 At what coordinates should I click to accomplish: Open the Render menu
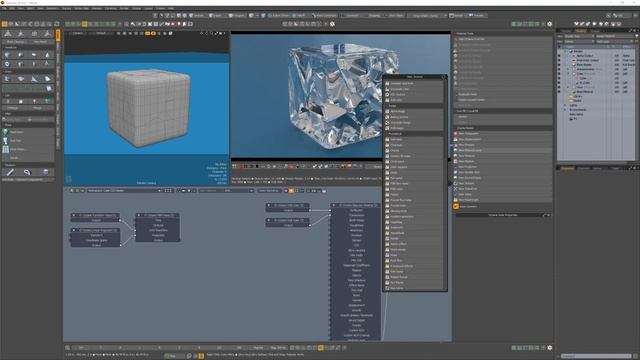[124, 8]
